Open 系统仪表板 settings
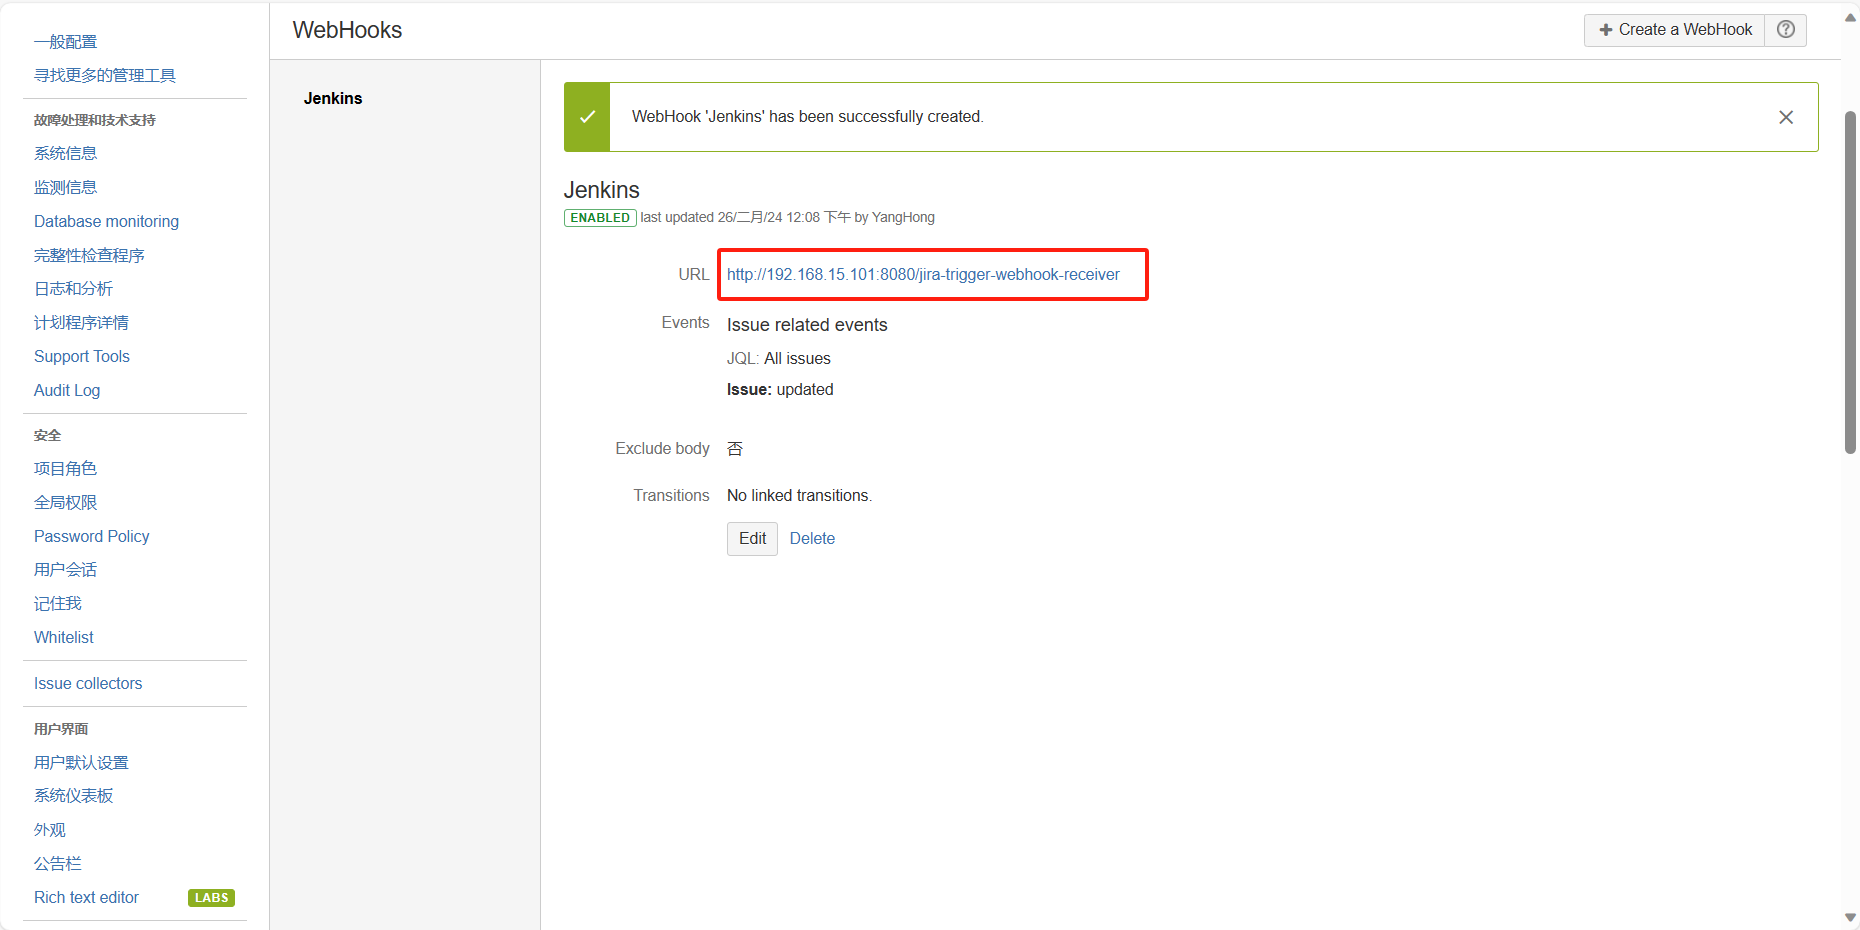This screenshot has height=930, width=1860. point(73,795)
